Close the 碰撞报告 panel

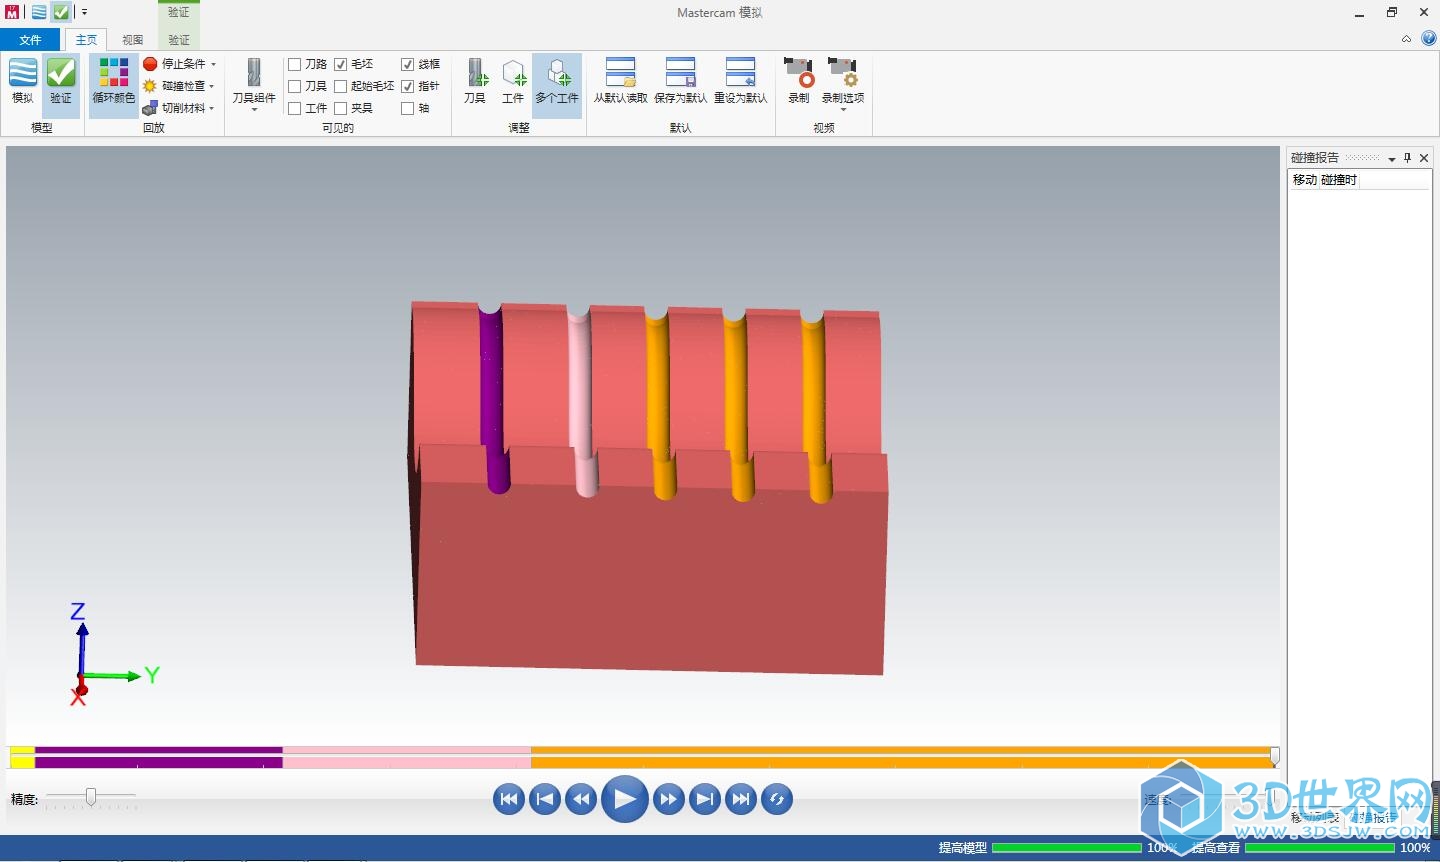(1424, 158)
